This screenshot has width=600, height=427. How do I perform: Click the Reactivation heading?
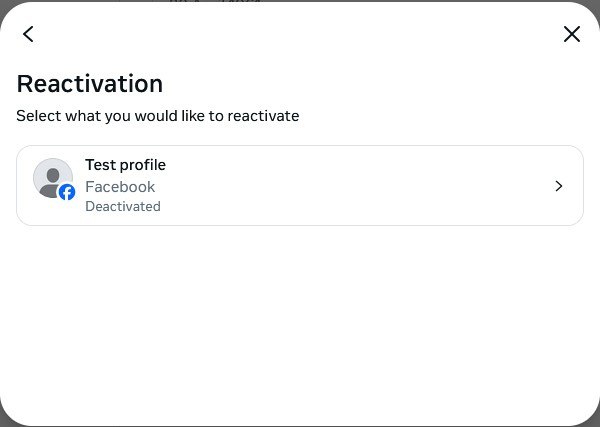(x=89, y=83)
